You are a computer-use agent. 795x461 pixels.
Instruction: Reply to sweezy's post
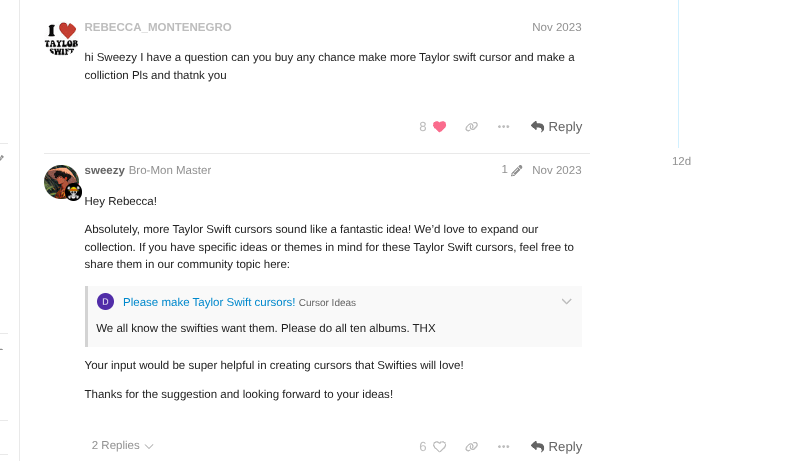tap(556, 447)
